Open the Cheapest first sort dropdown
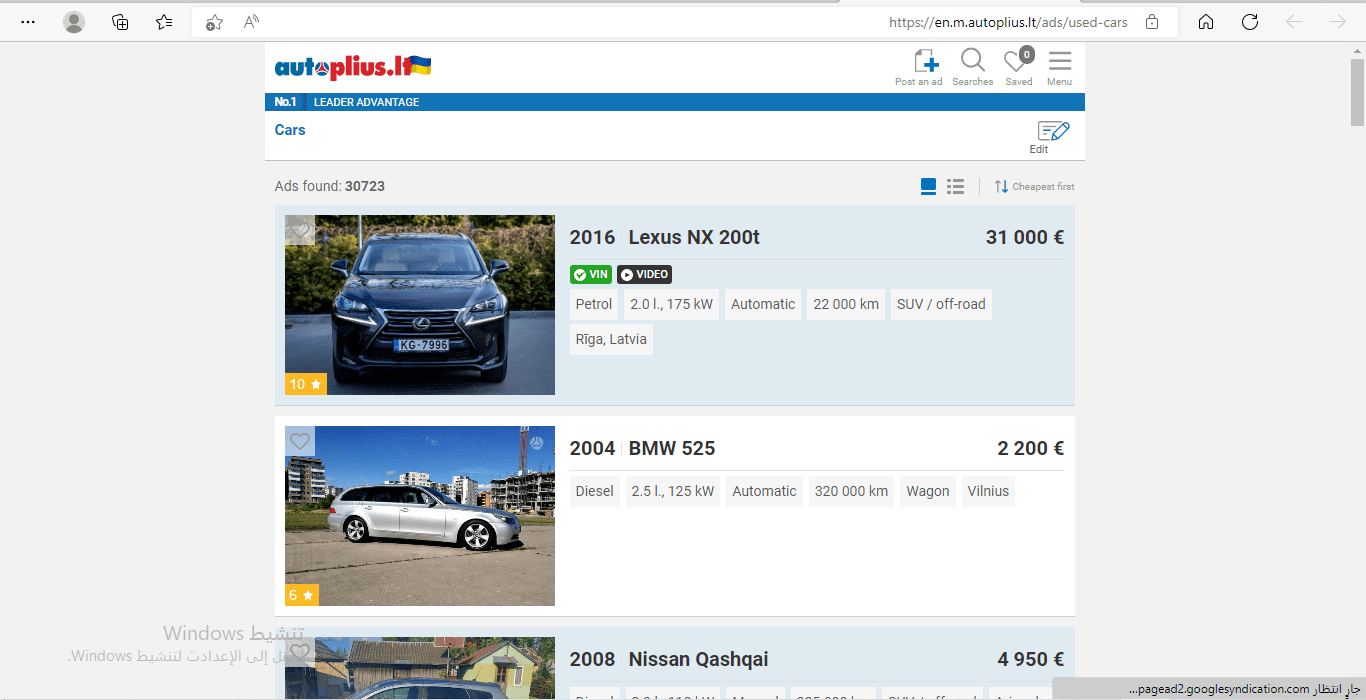The width and height of the screenshot is (1366, 700). (x=1034, y=187)
